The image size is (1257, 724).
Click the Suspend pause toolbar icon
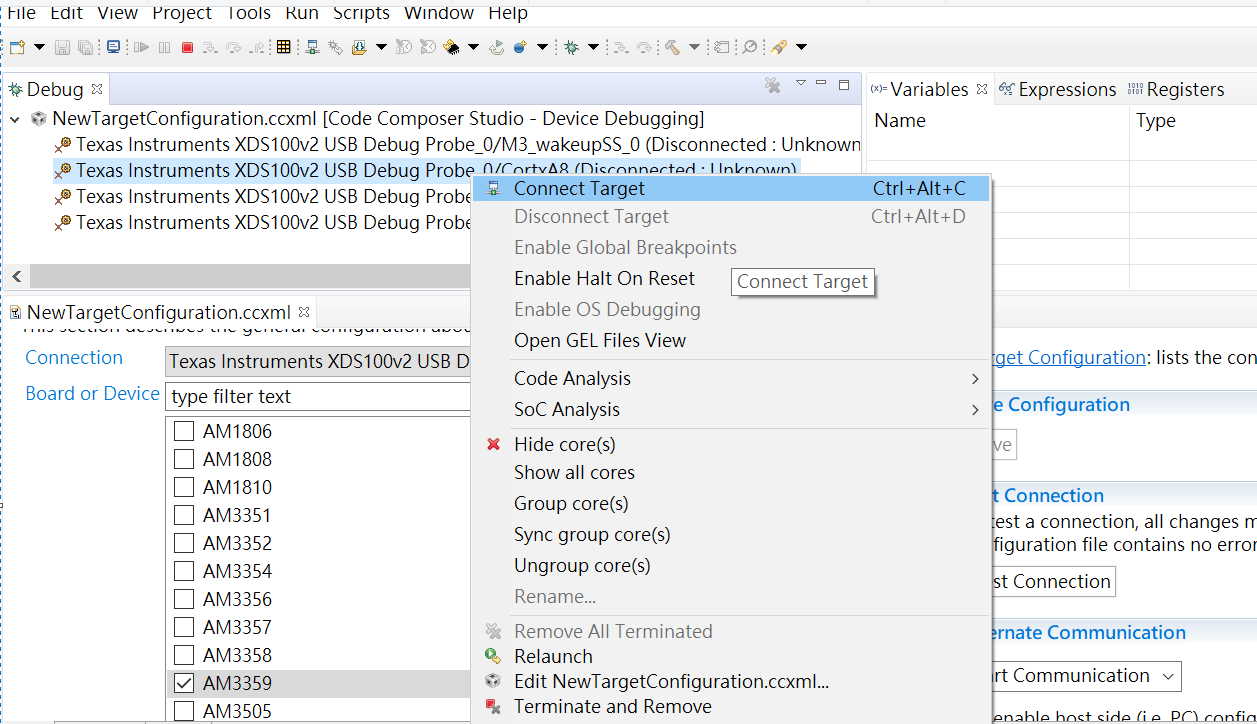[x=164, y=47]
